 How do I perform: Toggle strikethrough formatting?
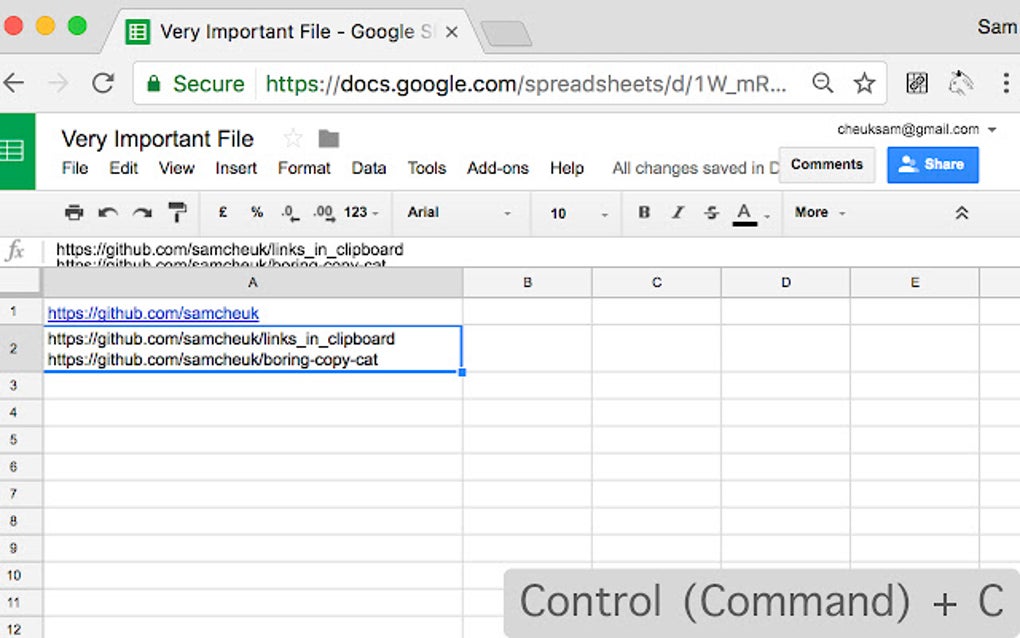point(712,212)
